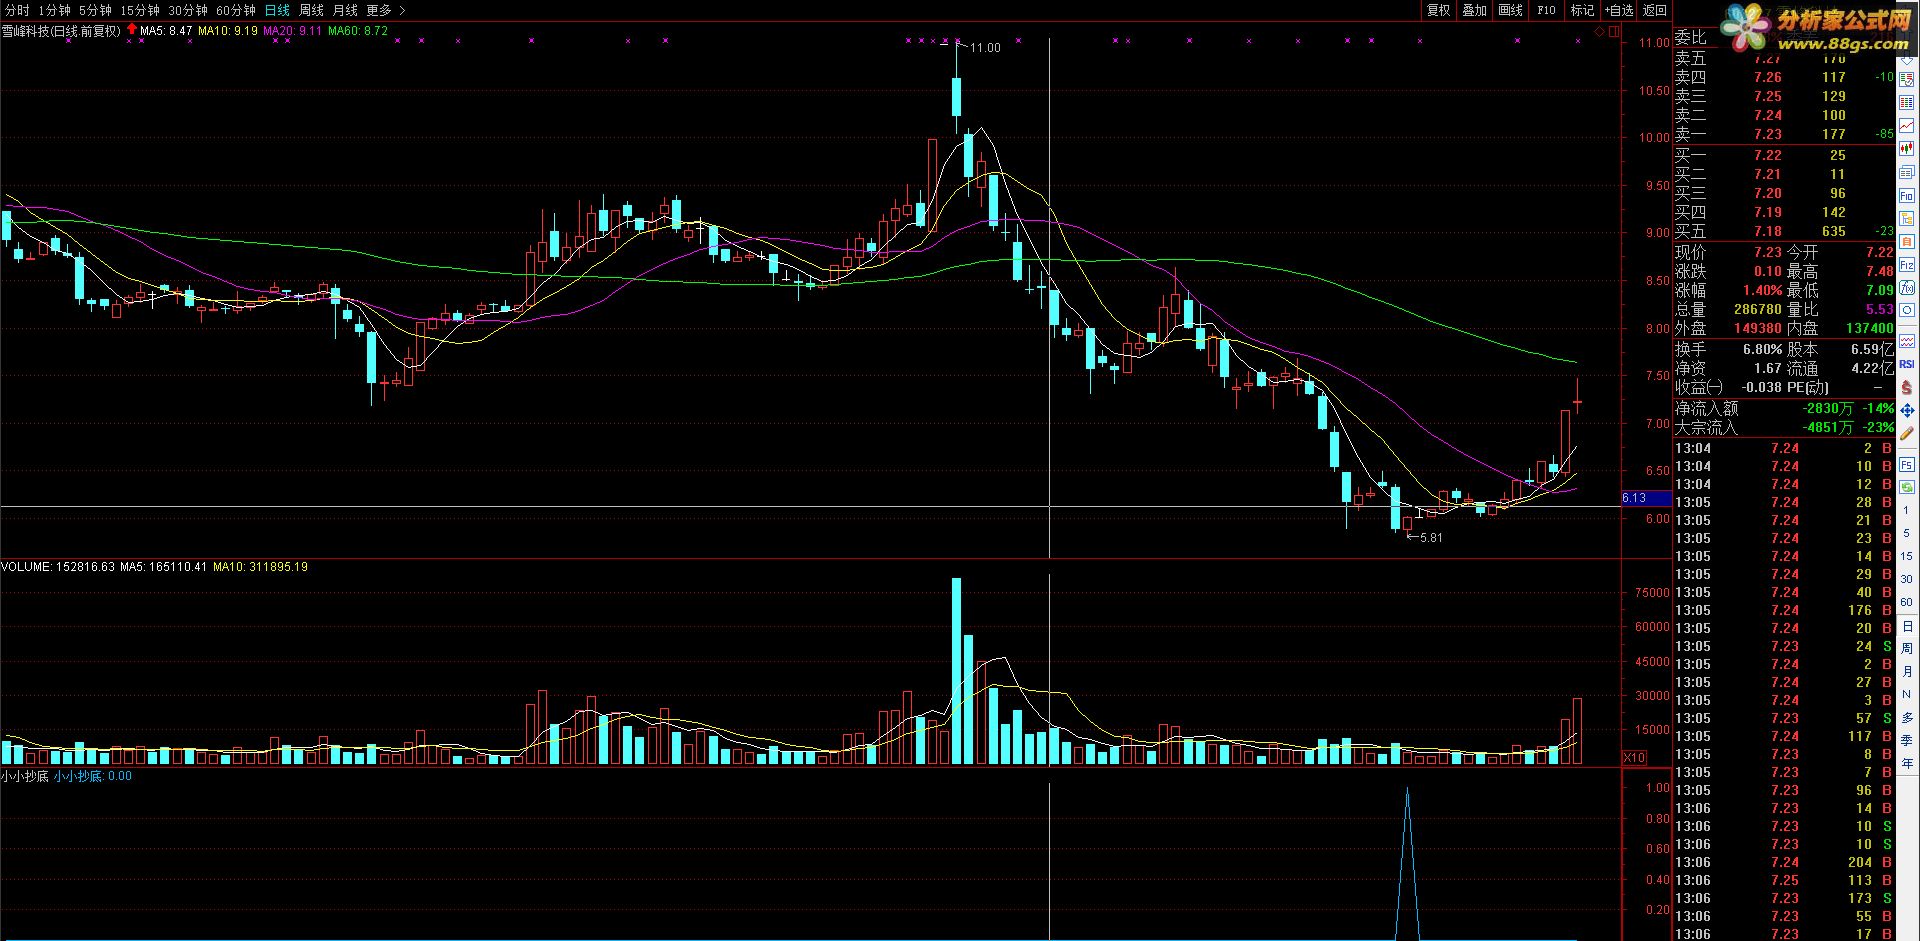
Task: Click the 5.81 low price annotation
Action: 1431,538
